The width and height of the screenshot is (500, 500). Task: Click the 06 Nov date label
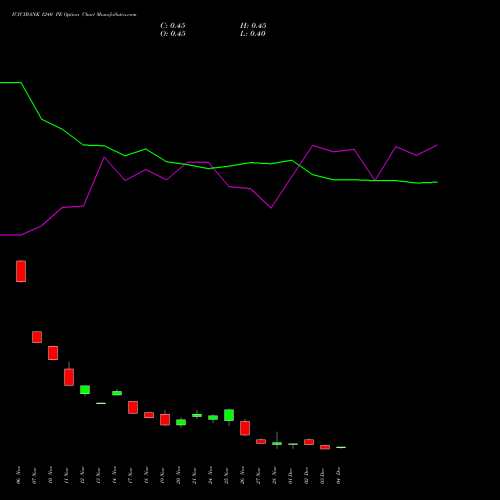pos(18,475)
